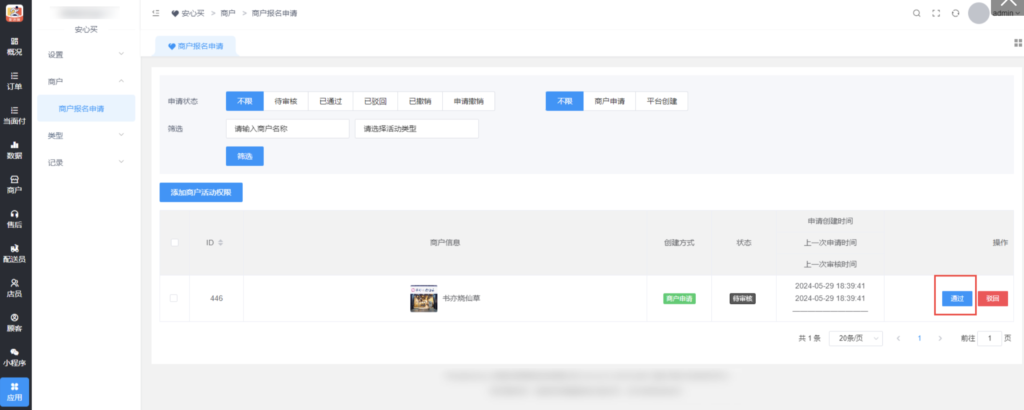Open the 概况 overview sidebar icon
The image size is (1024, 410).
point(14,46)
